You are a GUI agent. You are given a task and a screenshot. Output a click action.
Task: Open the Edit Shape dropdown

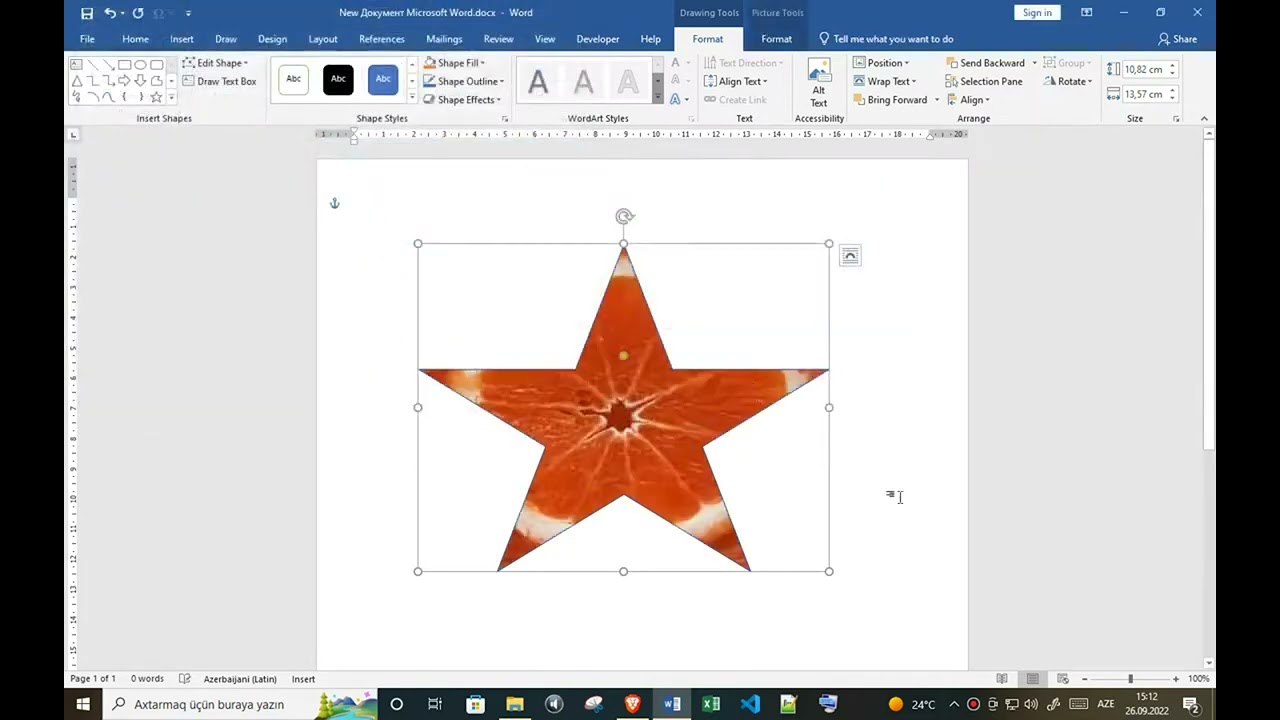[215, 63]
